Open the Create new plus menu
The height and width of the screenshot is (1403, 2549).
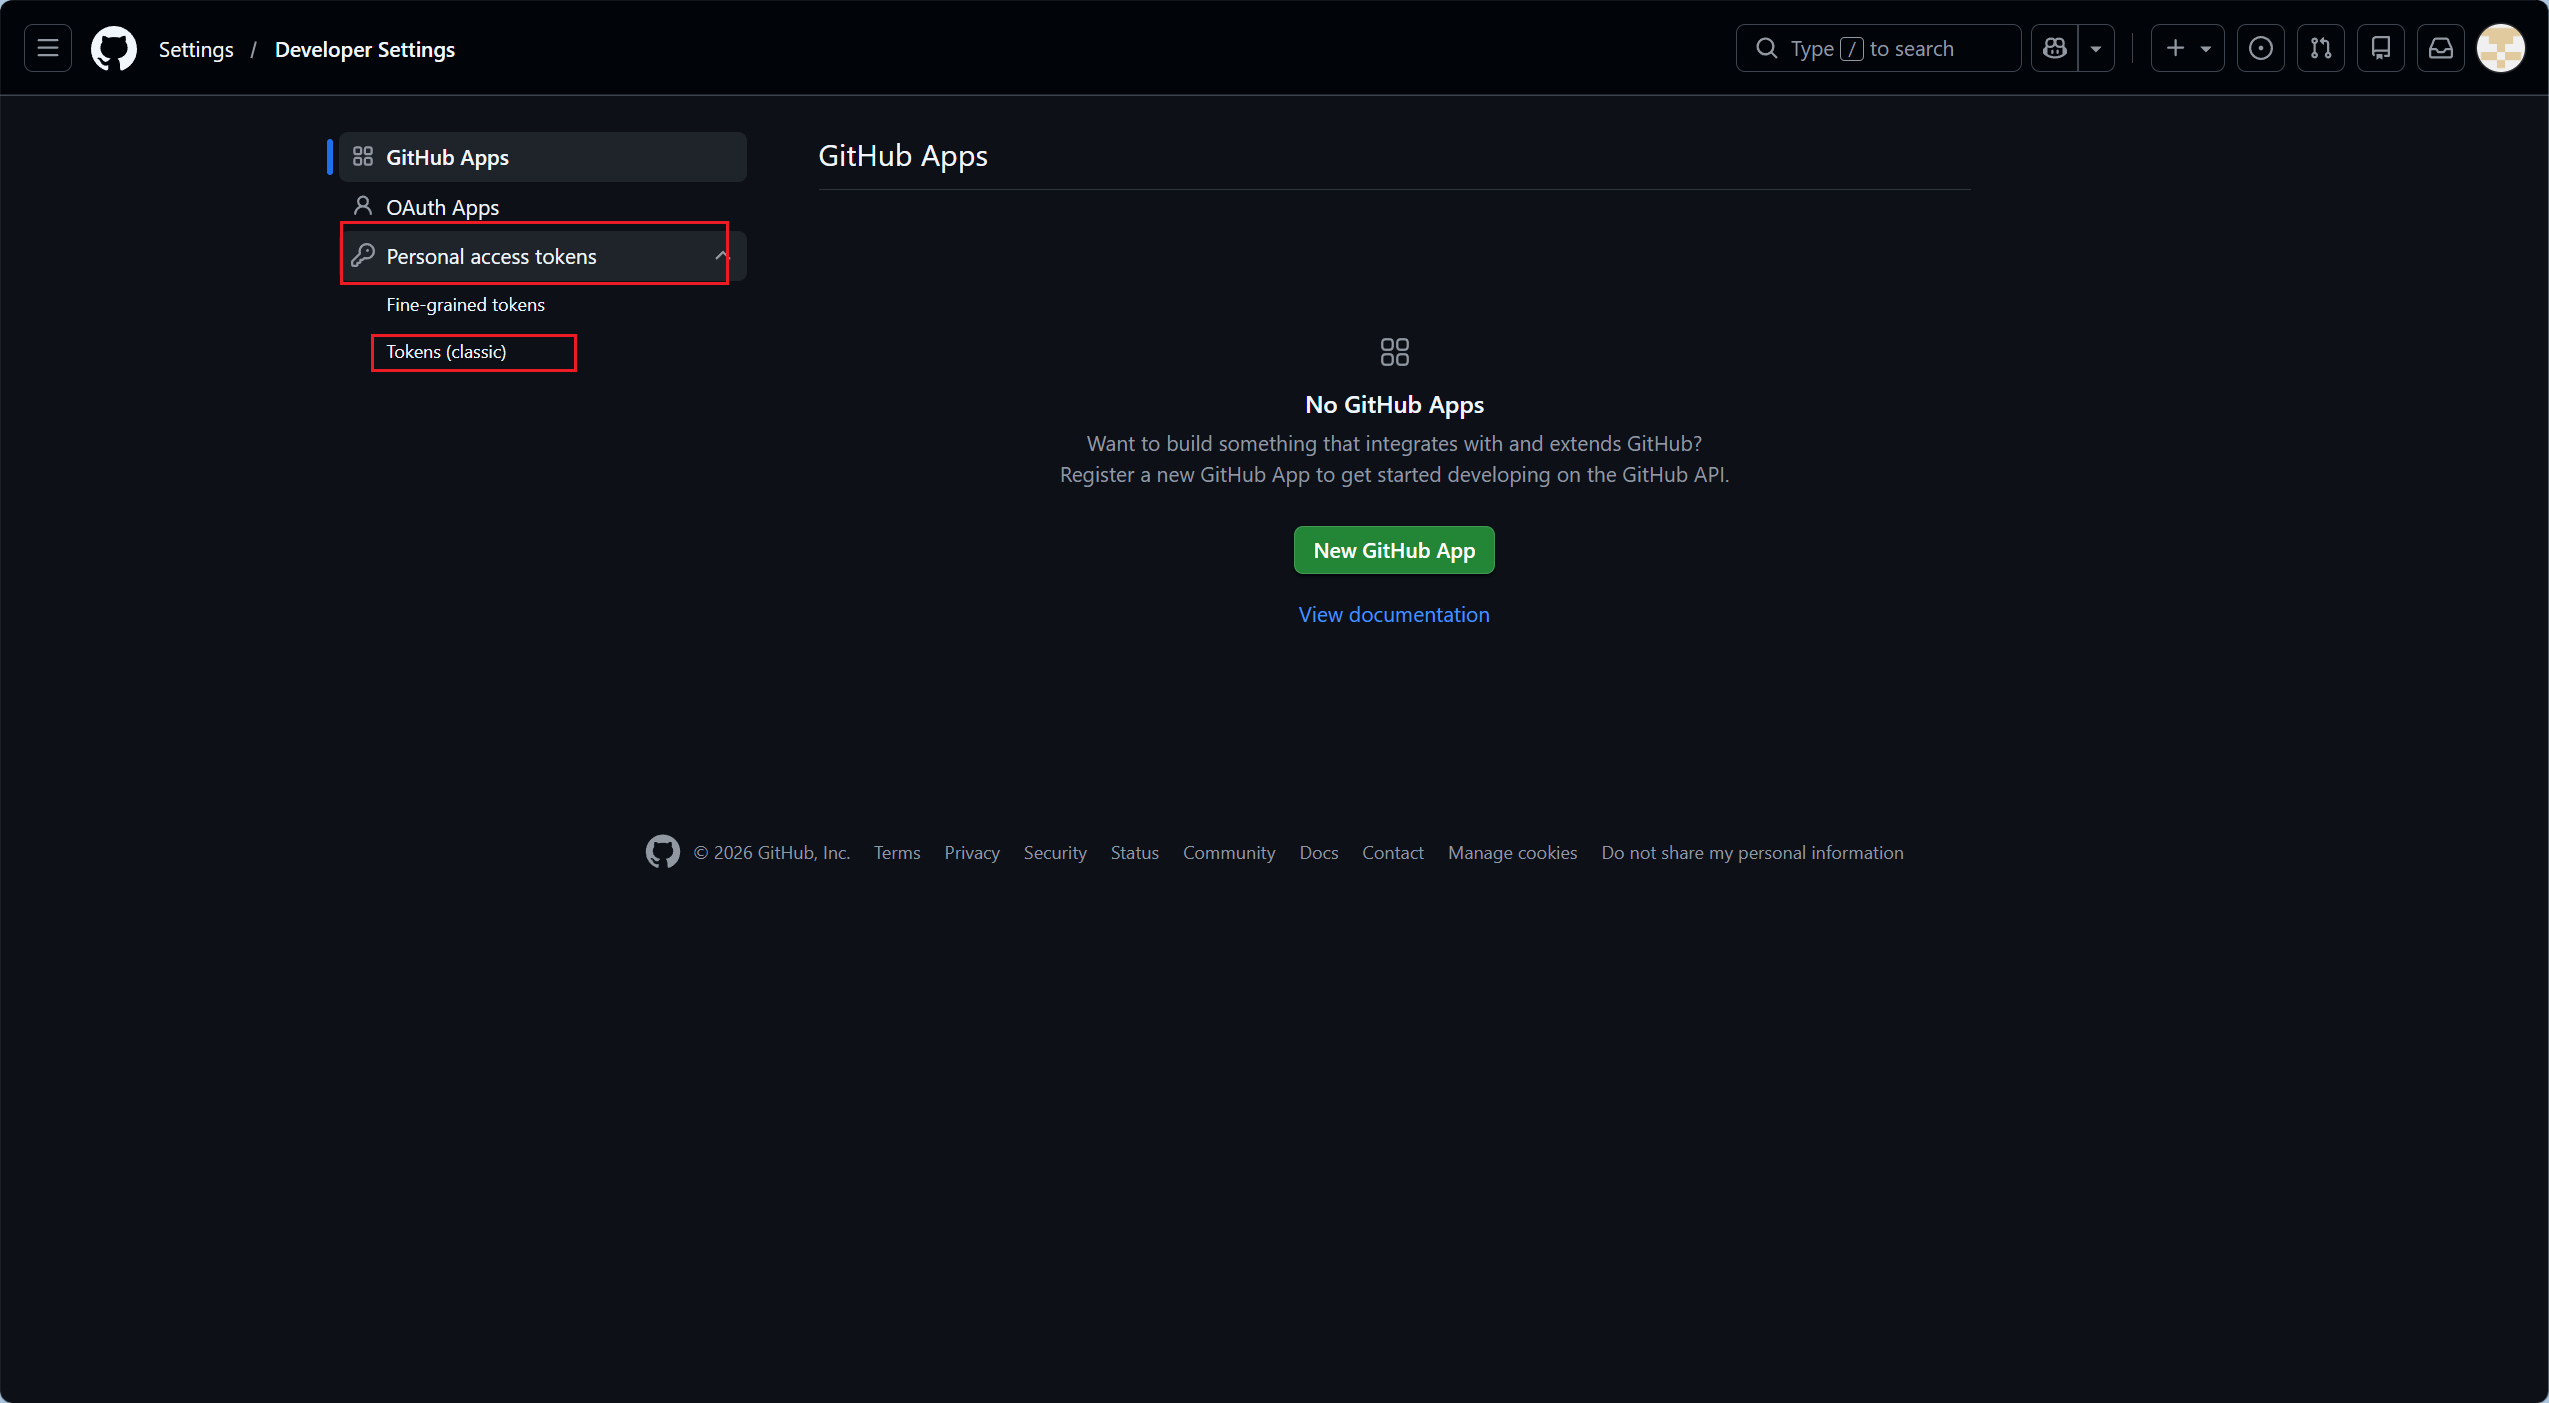pyautogui.click(x=2187, y=48)
